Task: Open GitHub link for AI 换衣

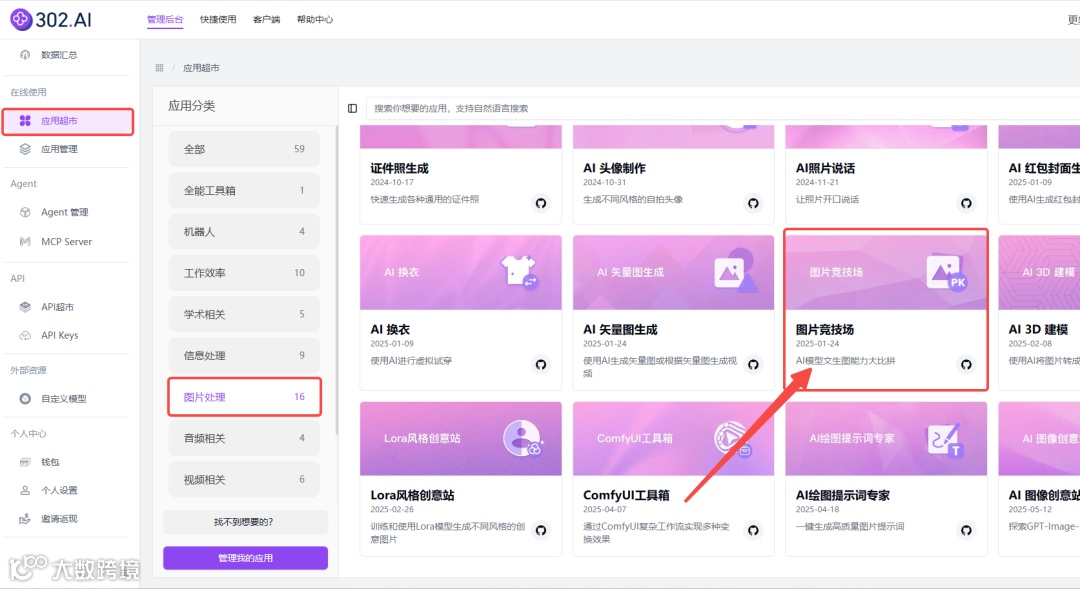Action: (x=541, y=364)
